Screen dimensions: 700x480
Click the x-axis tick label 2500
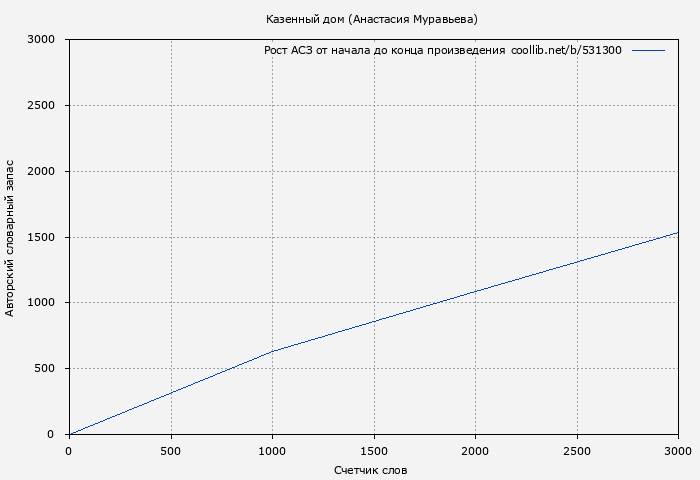[x=576, y=452]
